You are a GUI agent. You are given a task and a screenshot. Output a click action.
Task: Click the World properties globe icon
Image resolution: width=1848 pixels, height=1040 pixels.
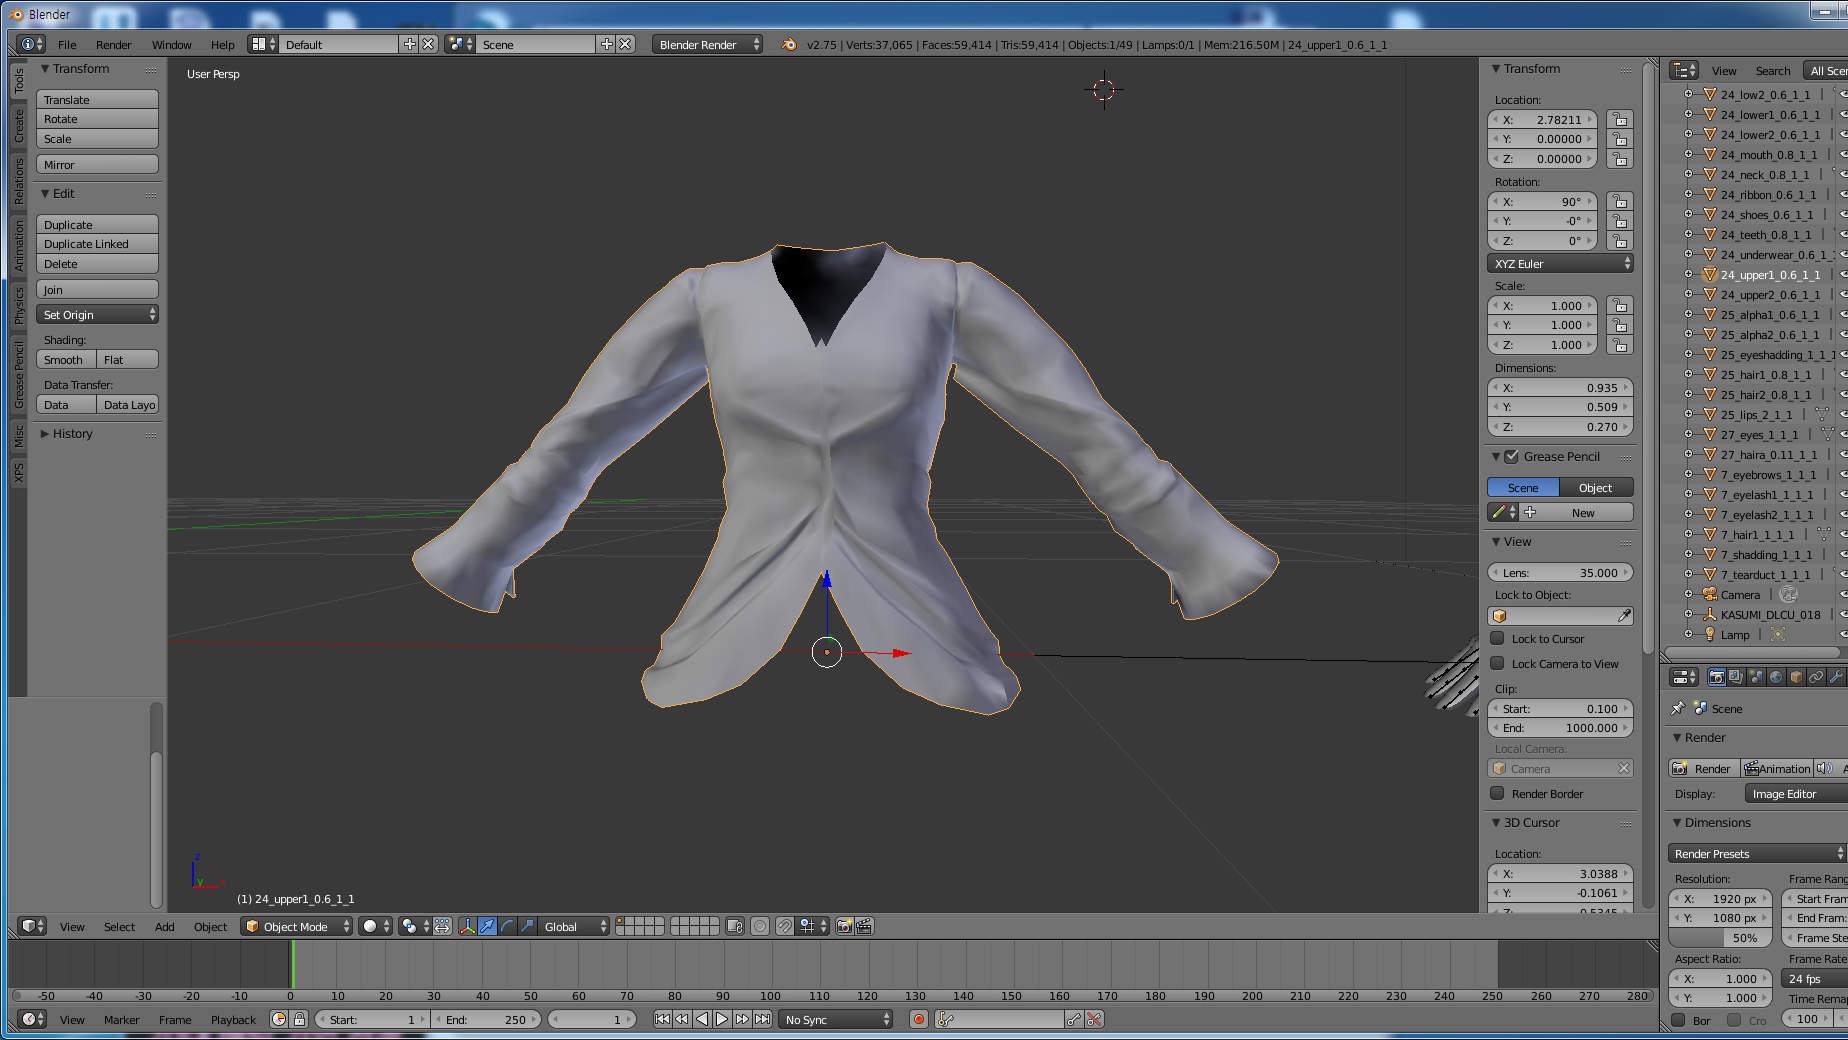(x=1776, y=677)
